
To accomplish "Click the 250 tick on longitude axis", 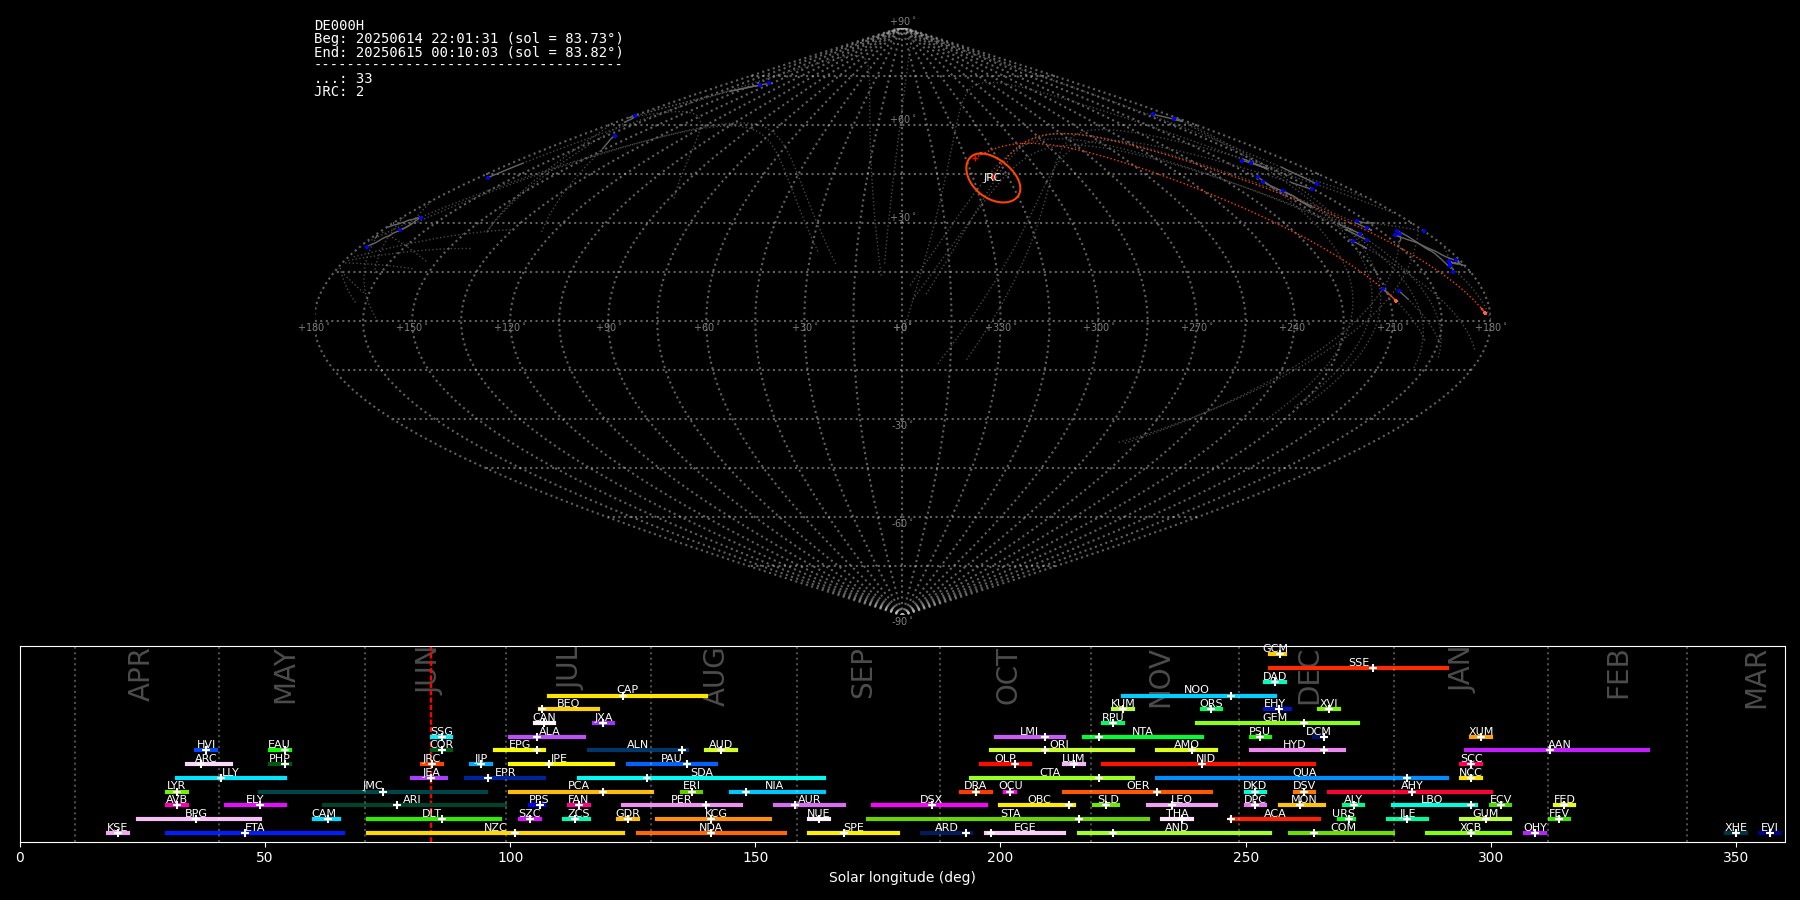I will [1245, 858].
